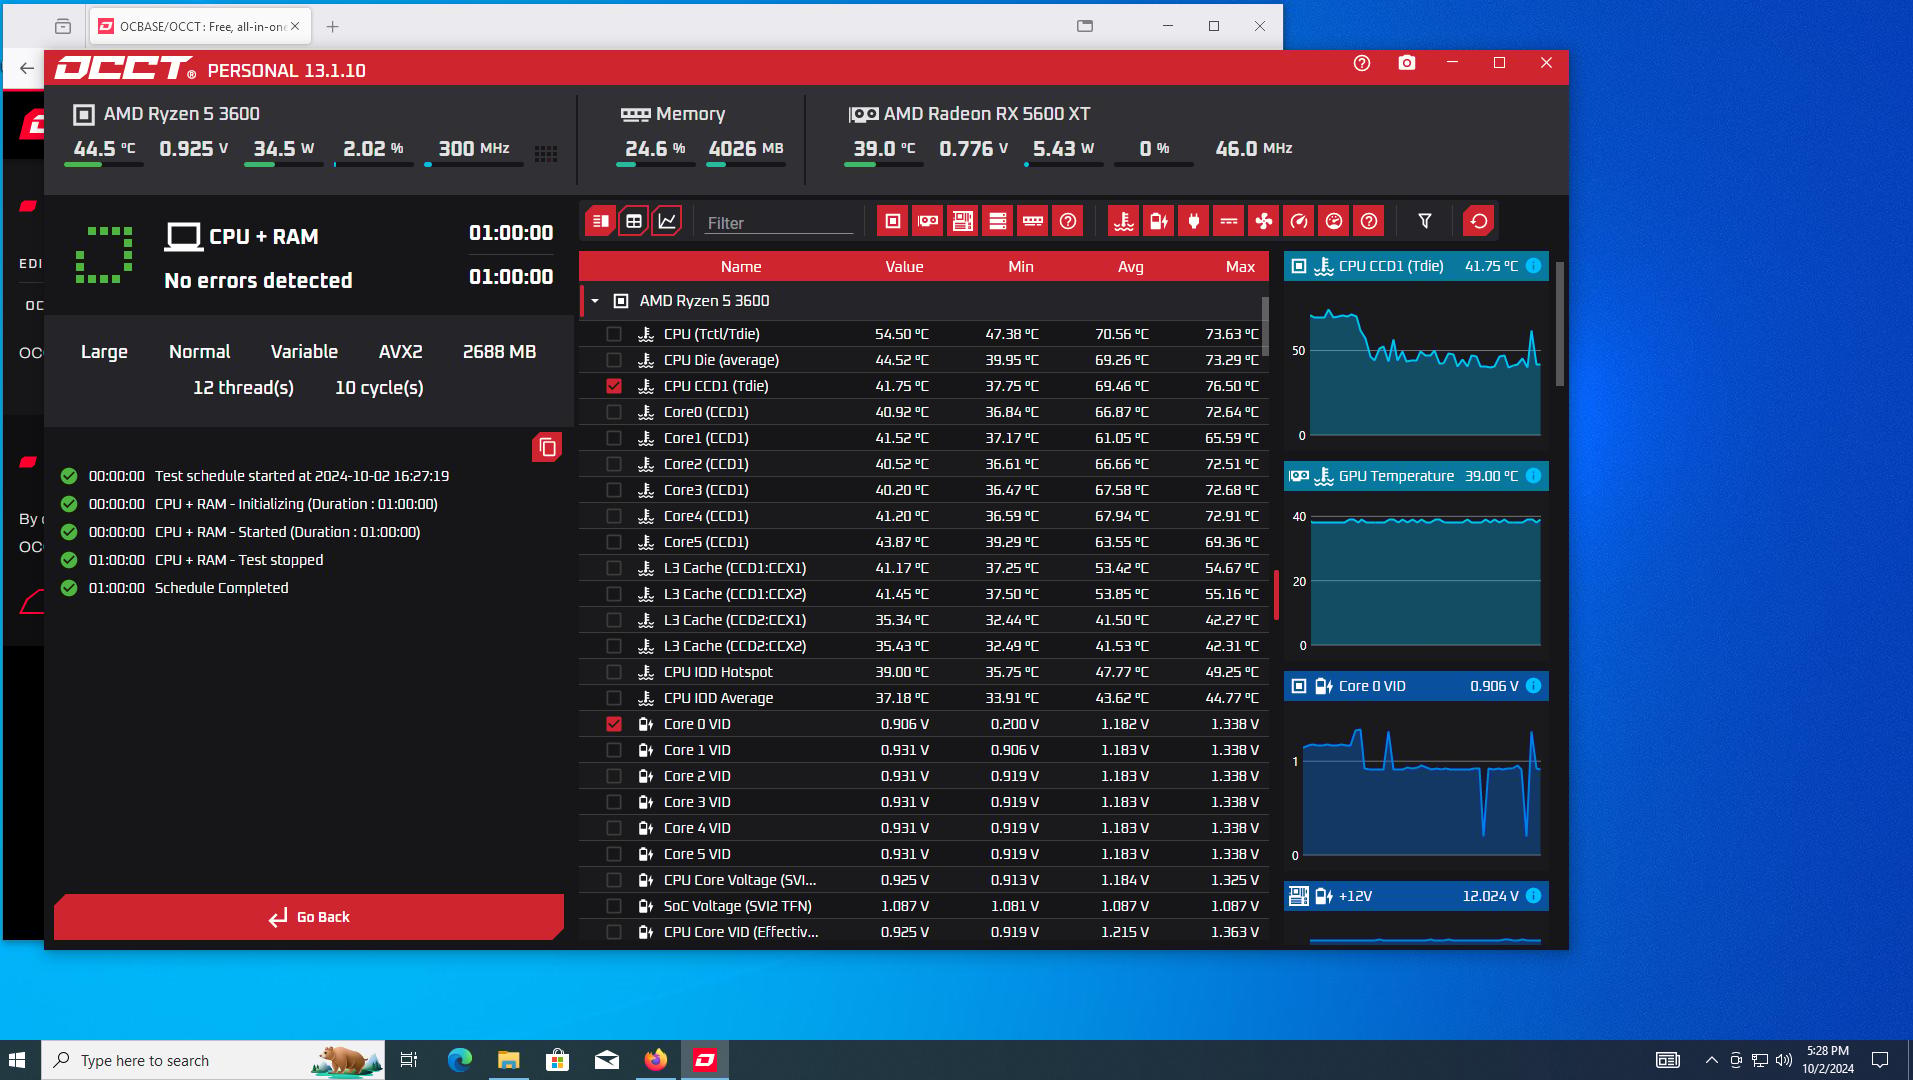Open Firefox from the taskbar
Image resolution: width=1913 pixels, height=1080 pixels.
[656, 1060]
